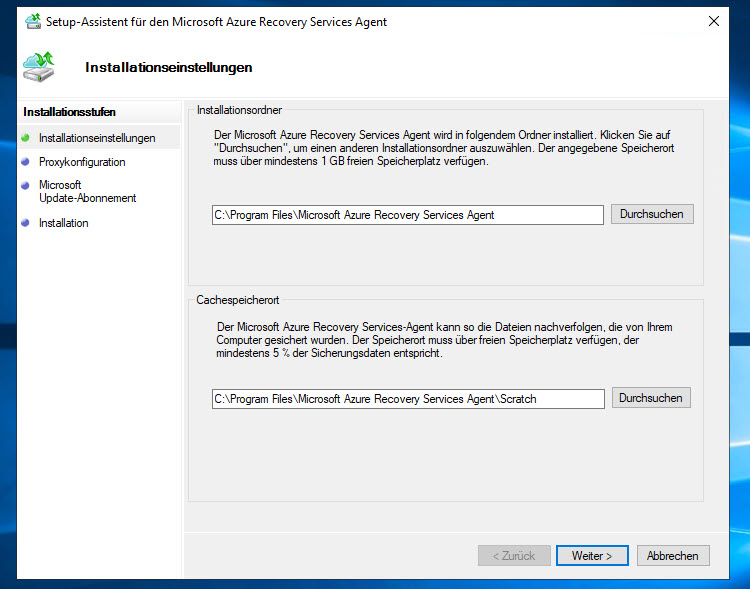Click purple bullet beside Installation step
Image resolution: width=750 pixels, height=589 pixels.
(26, 222)
